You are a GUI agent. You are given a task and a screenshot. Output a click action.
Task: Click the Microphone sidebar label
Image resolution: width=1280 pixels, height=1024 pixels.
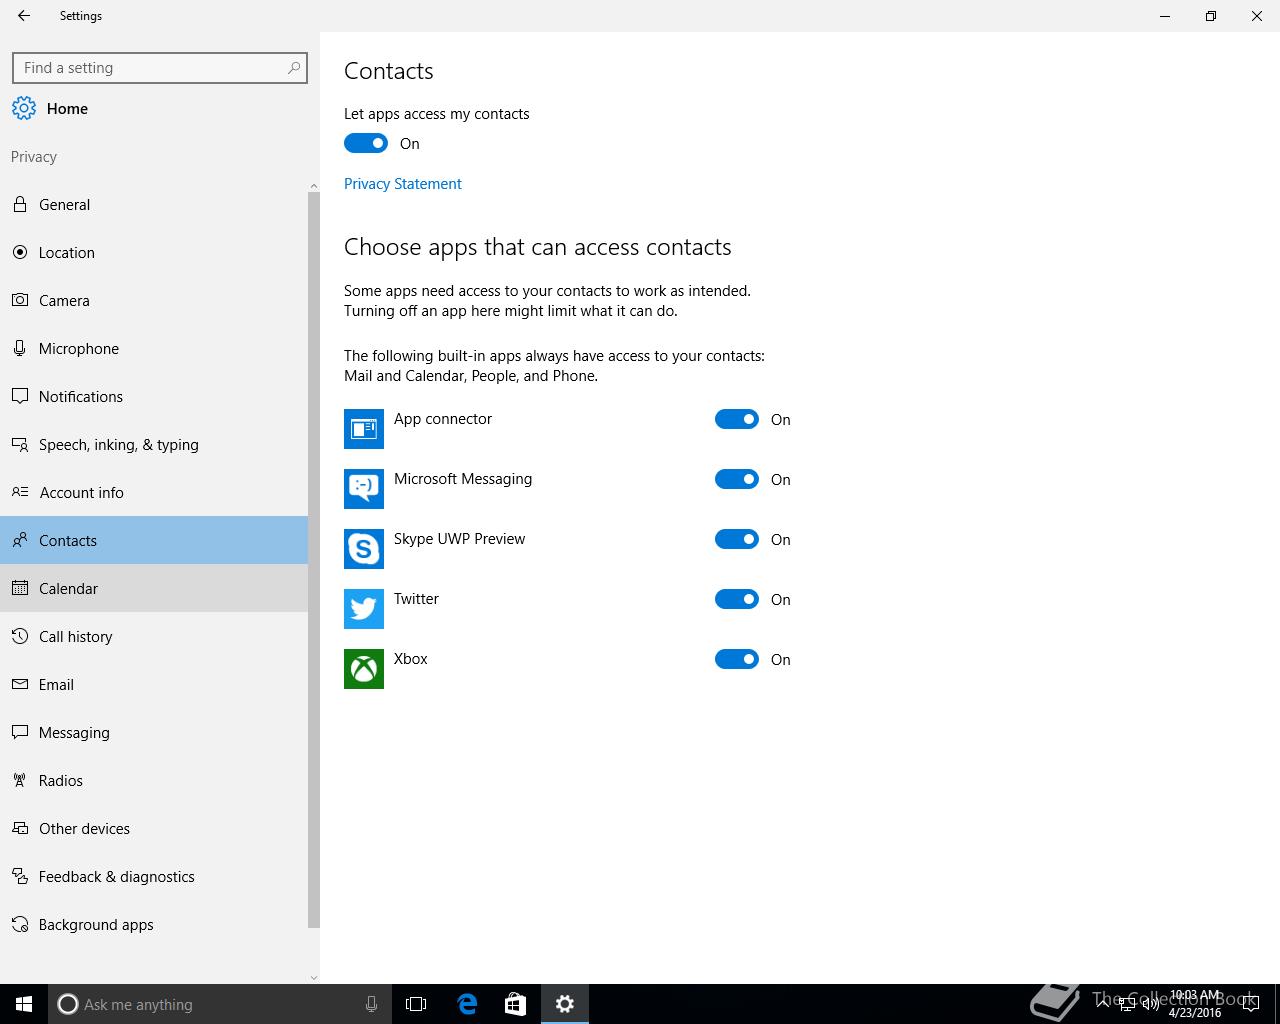point(79,348)
